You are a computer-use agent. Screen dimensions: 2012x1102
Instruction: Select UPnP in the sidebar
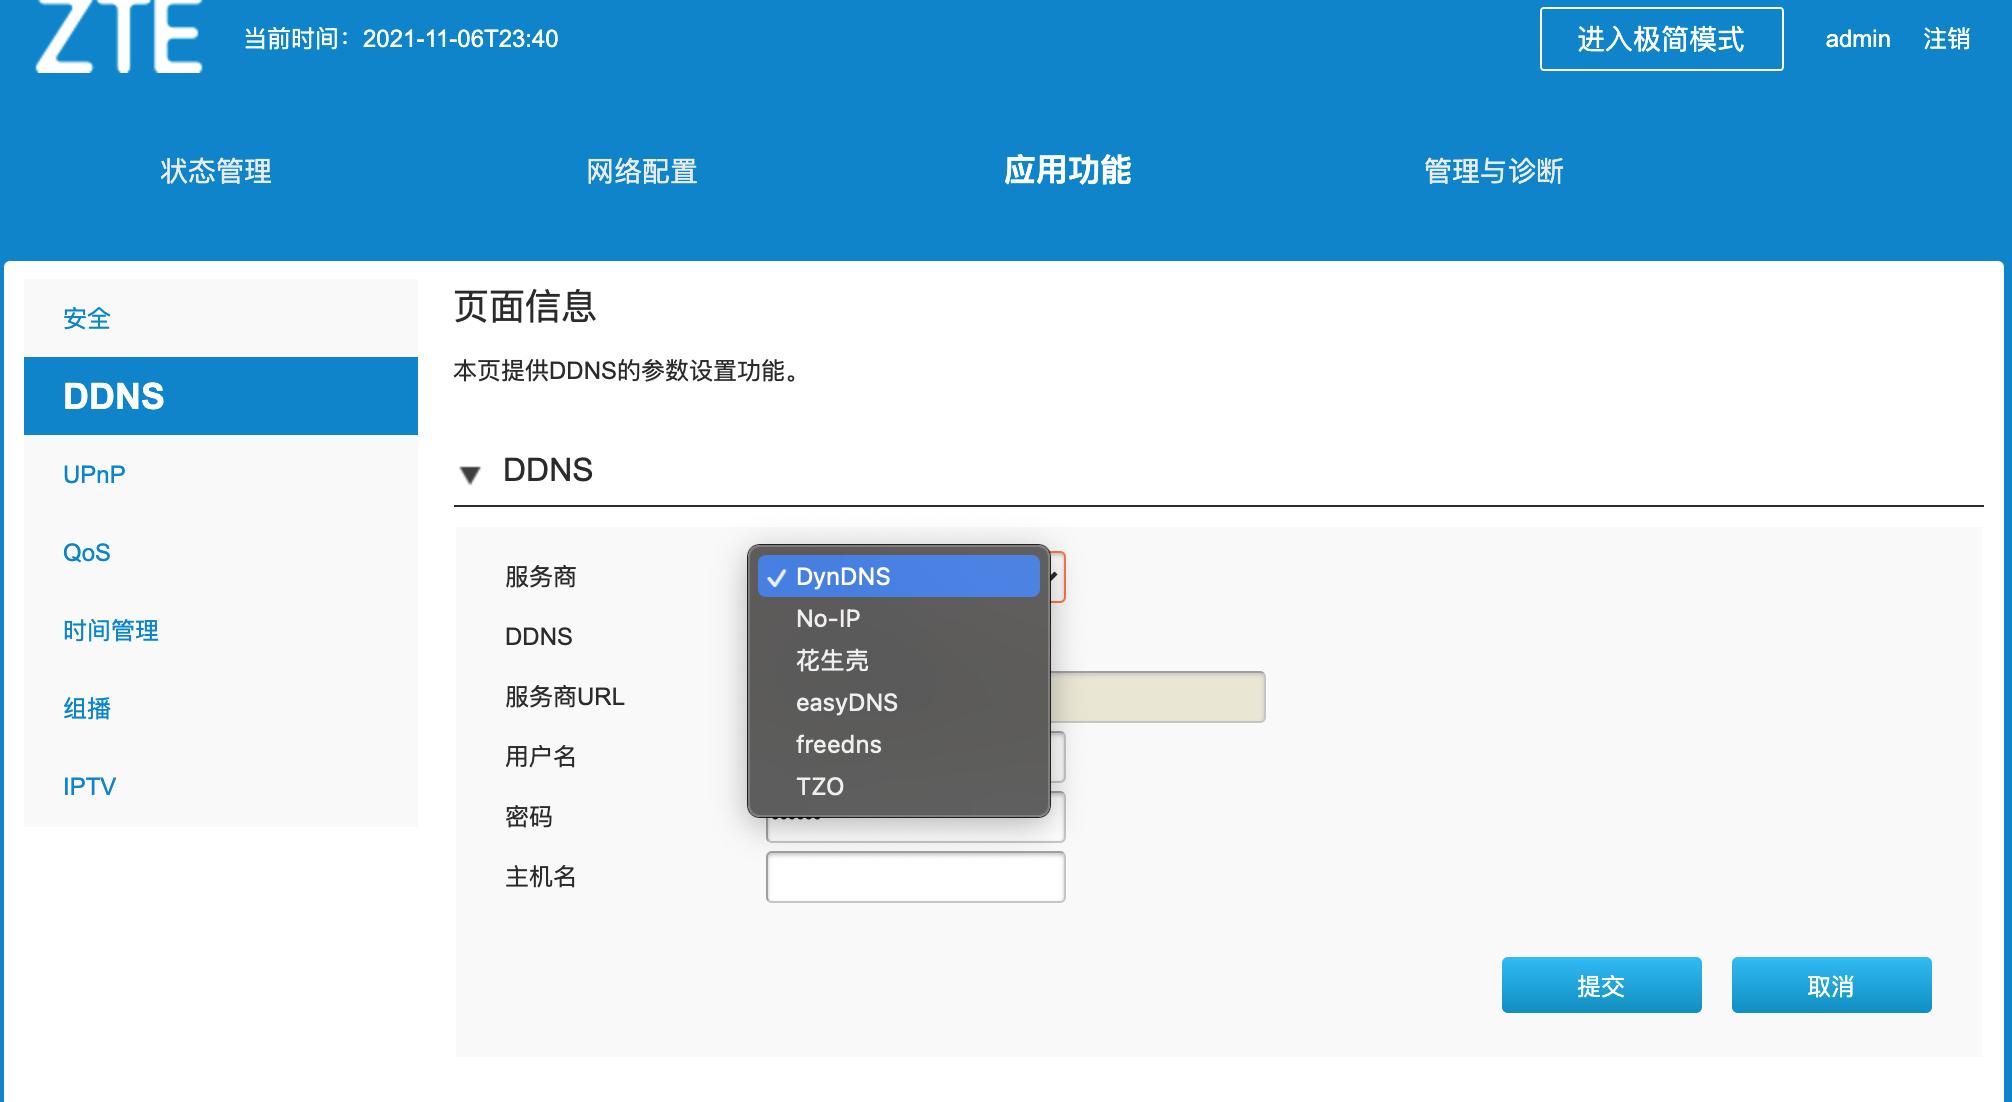click(x=93, y=474)
